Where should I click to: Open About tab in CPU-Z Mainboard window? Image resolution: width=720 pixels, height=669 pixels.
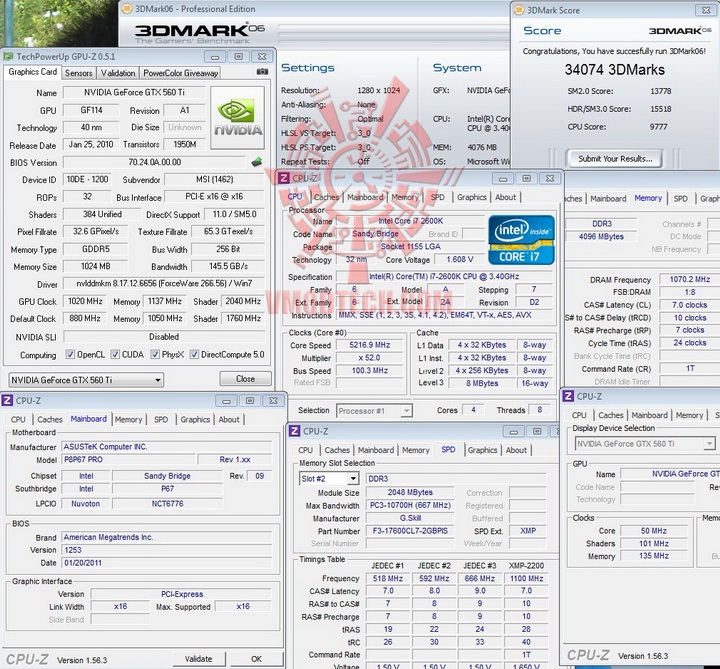(x=229, y=419)
